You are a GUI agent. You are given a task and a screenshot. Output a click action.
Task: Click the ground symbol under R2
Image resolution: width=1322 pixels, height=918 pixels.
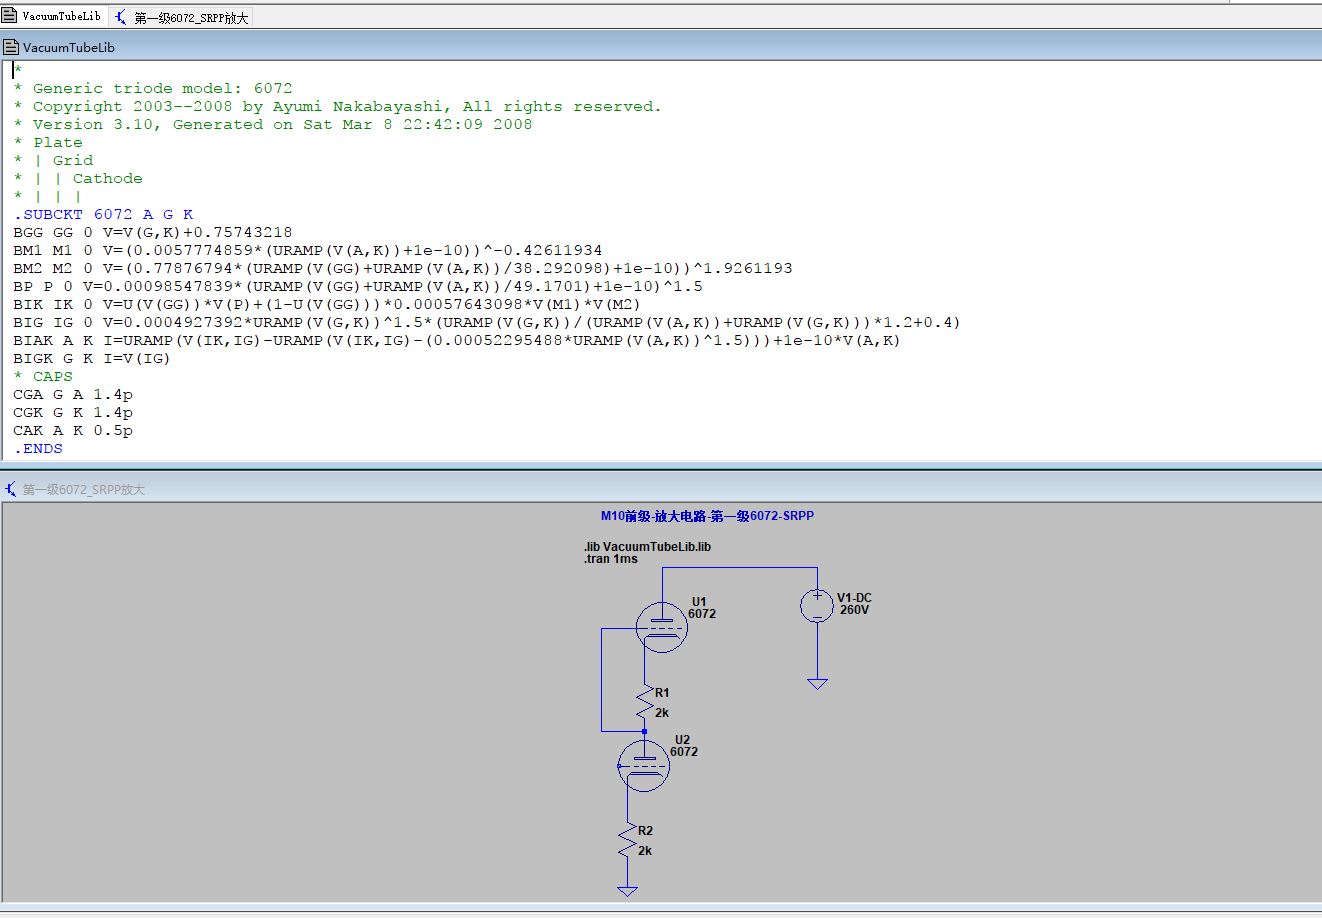click(x=627, y=891)
